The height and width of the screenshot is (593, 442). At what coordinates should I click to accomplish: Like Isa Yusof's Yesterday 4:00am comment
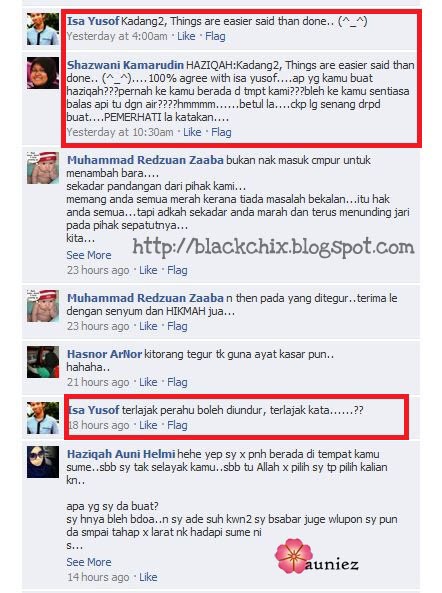[186, 36]
